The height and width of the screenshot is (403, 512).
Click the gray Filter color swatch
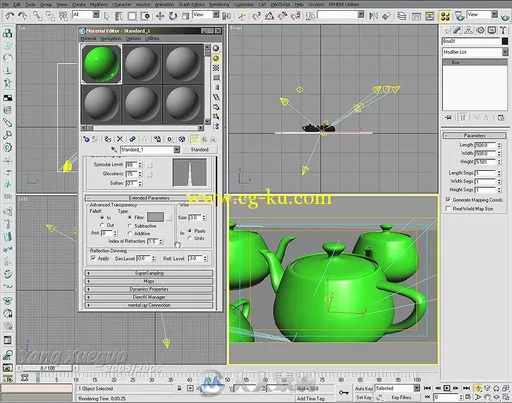[155, 217]
